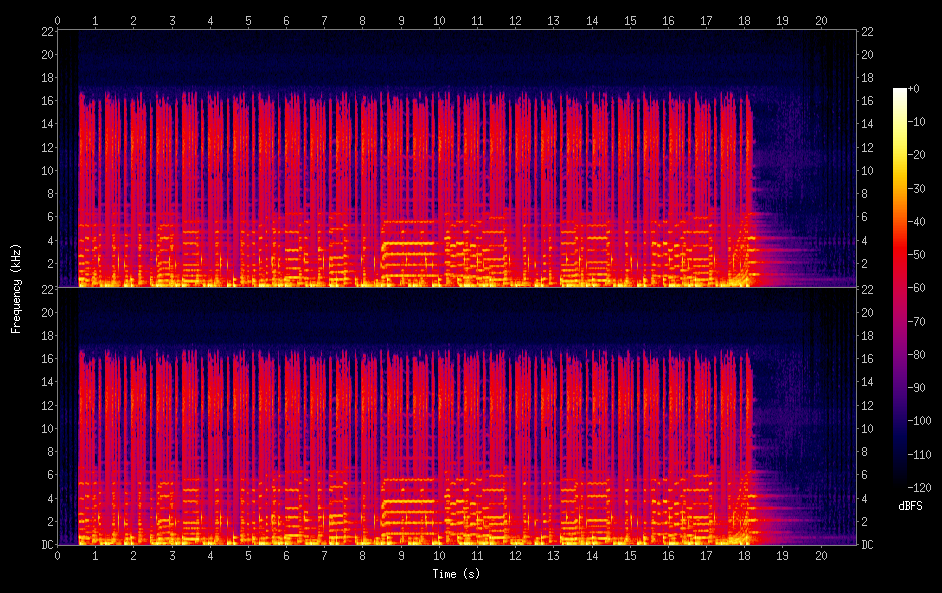Click the 5 second tick on top axis

(x=248, y=19)
